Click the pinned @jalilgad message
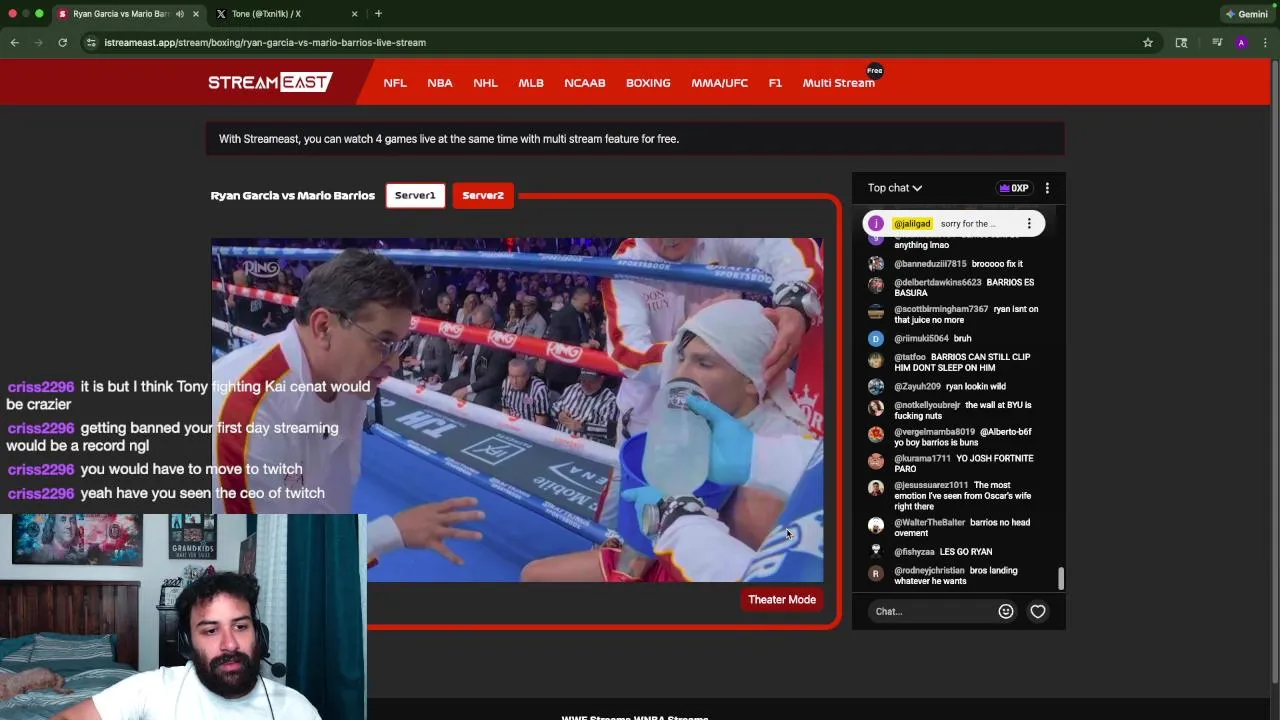Viewport: 1280px width, 720px height. tap(954, 224)
